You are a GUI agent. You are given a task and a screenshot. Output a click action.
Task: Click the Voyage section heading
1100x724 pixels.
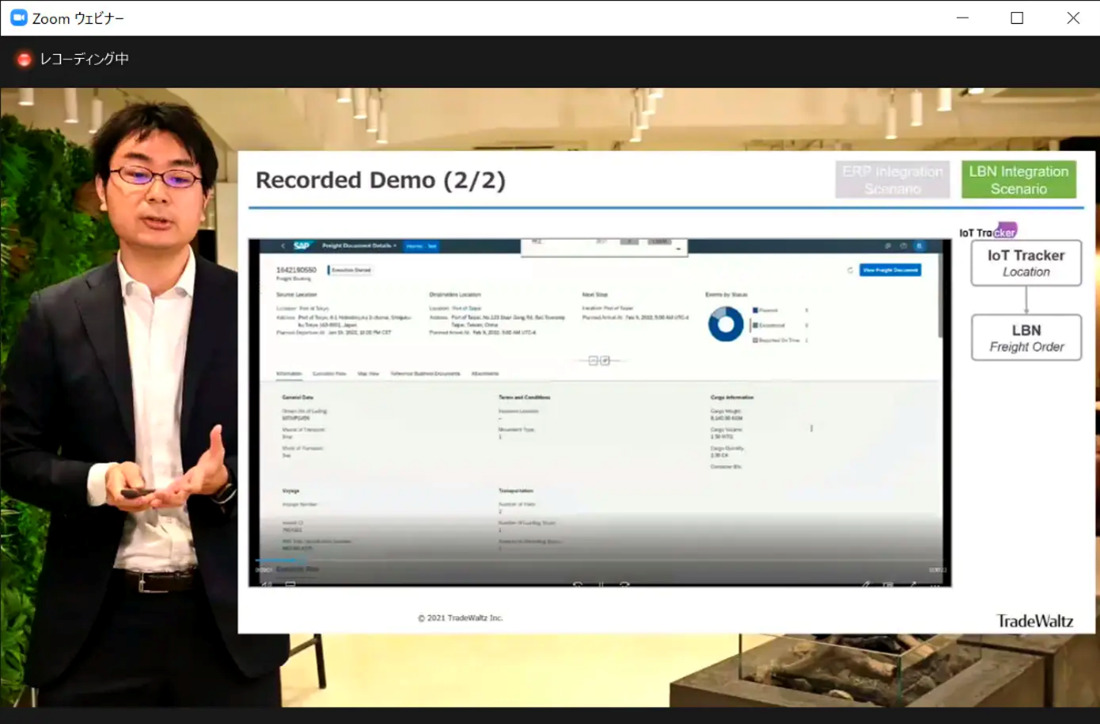(x=290, y=491)
